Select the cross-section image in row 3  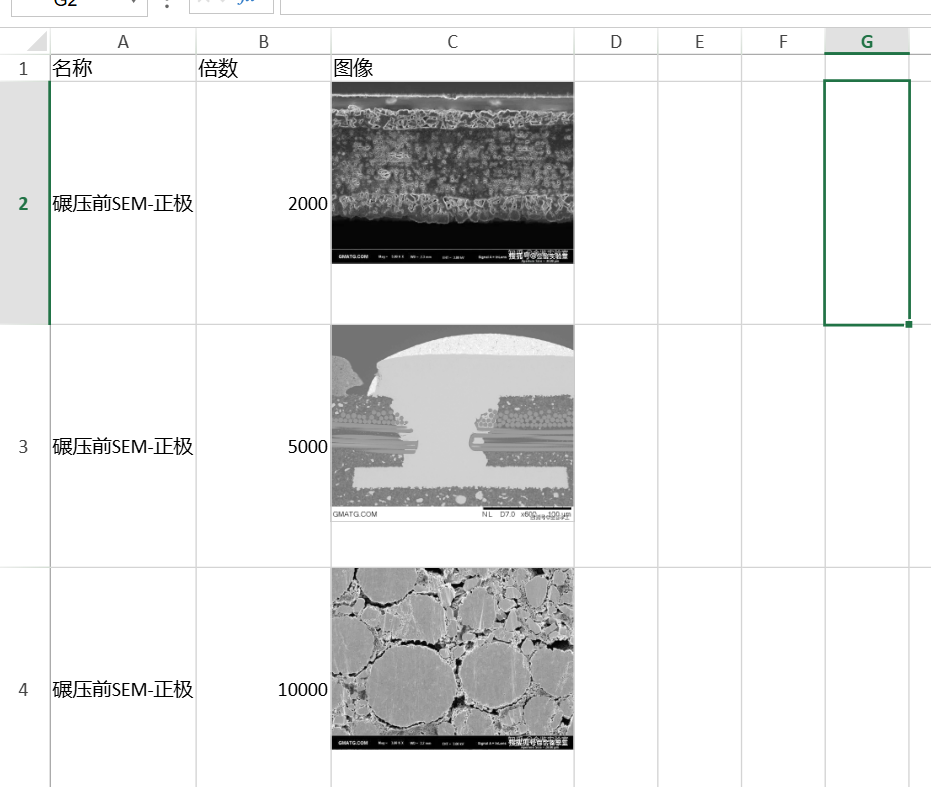(x=452, y=422)
